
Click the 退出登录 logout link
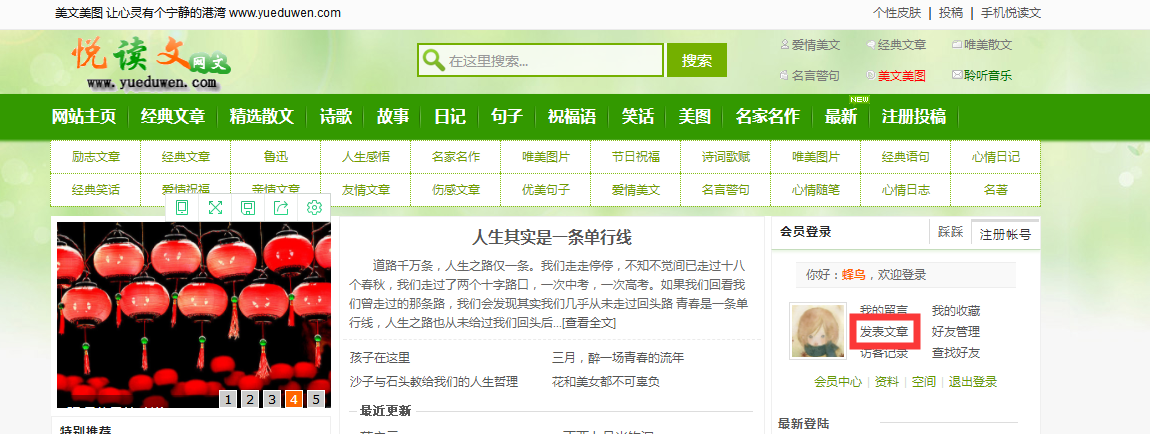(x=972, y=381)
